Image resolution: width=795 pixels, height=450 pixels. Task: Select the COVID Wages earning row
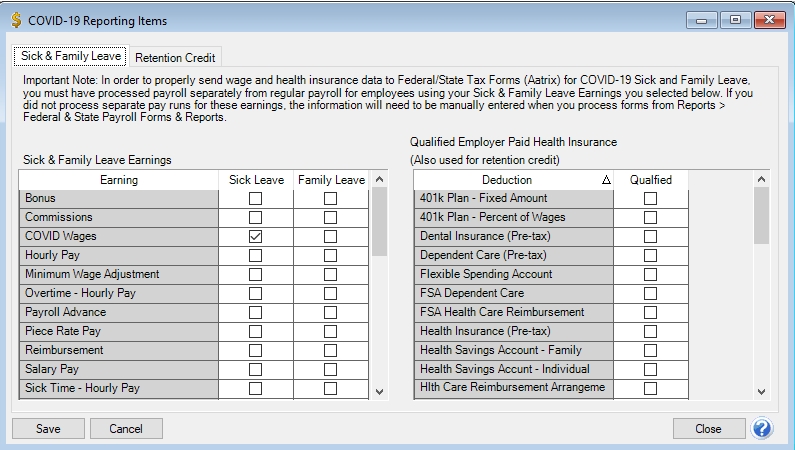coord(119,237)
